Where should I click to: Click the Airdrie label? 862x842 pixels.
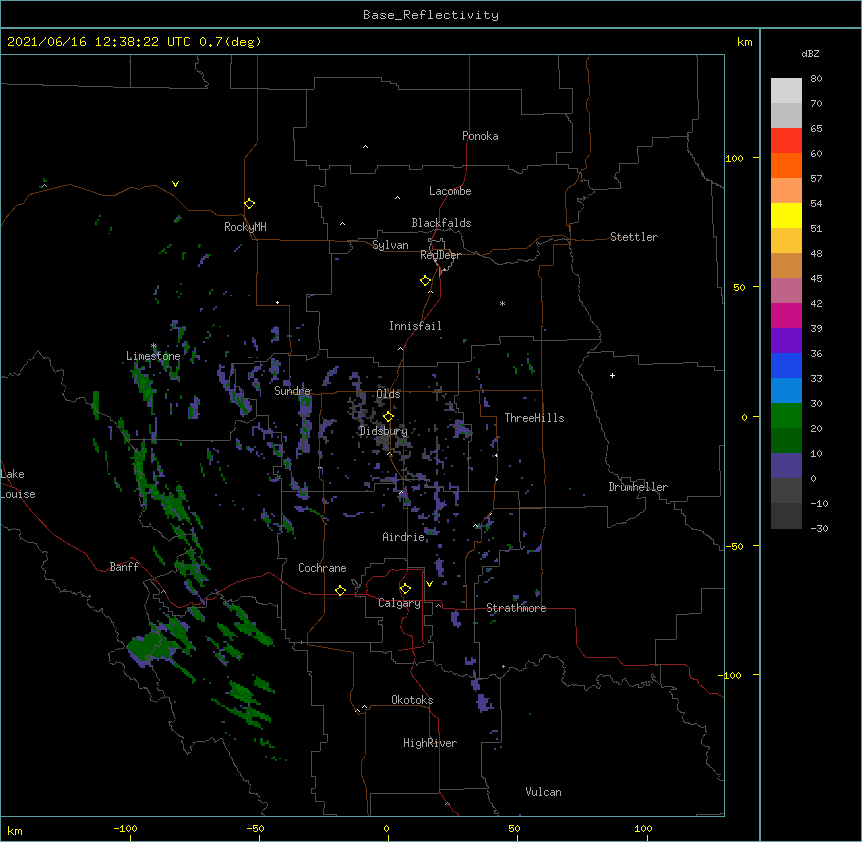pos(403,537)
